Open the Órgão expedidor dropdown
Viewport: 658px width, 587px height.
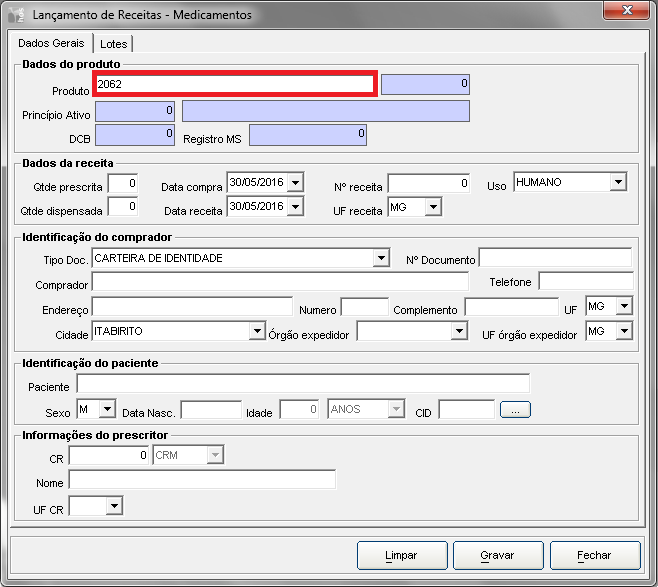[x=459, y=331]
